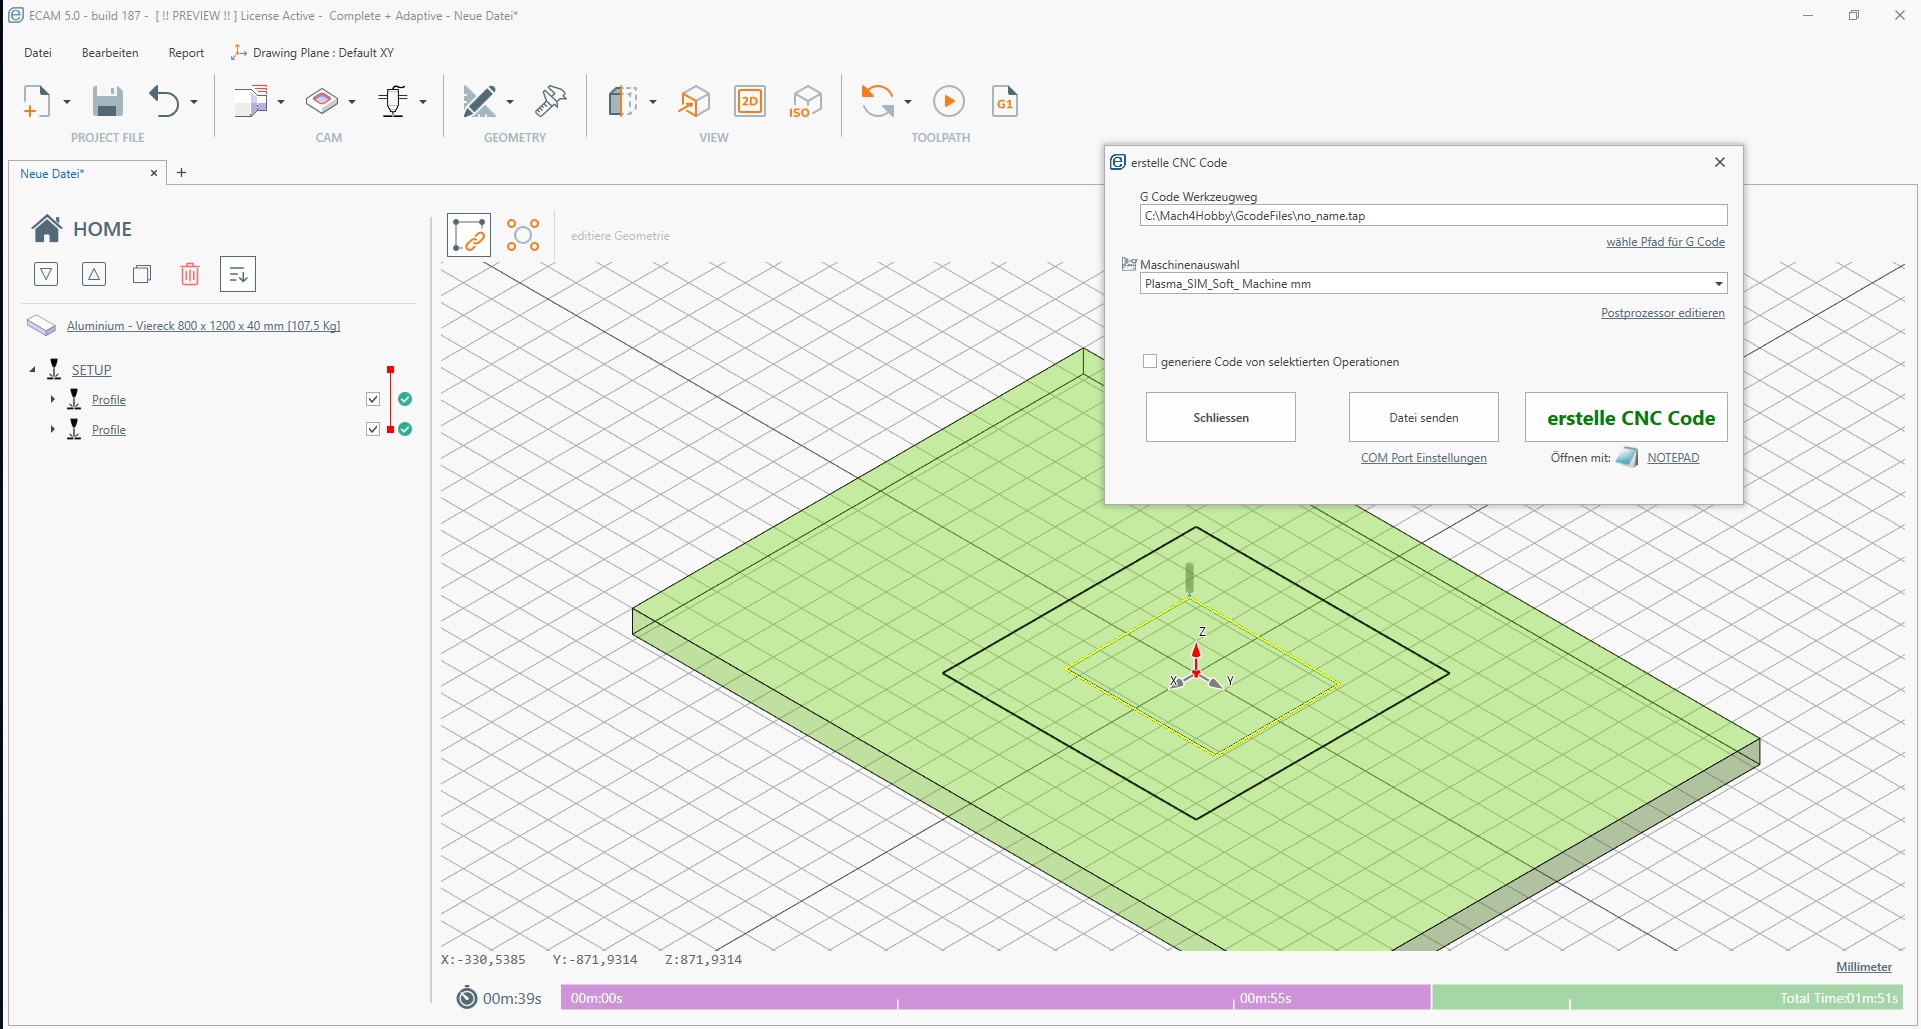This screenshot has height=1029, width=1921.
Task: Uncheck the first Profile operation checkbox
Action: click(373, 399)
